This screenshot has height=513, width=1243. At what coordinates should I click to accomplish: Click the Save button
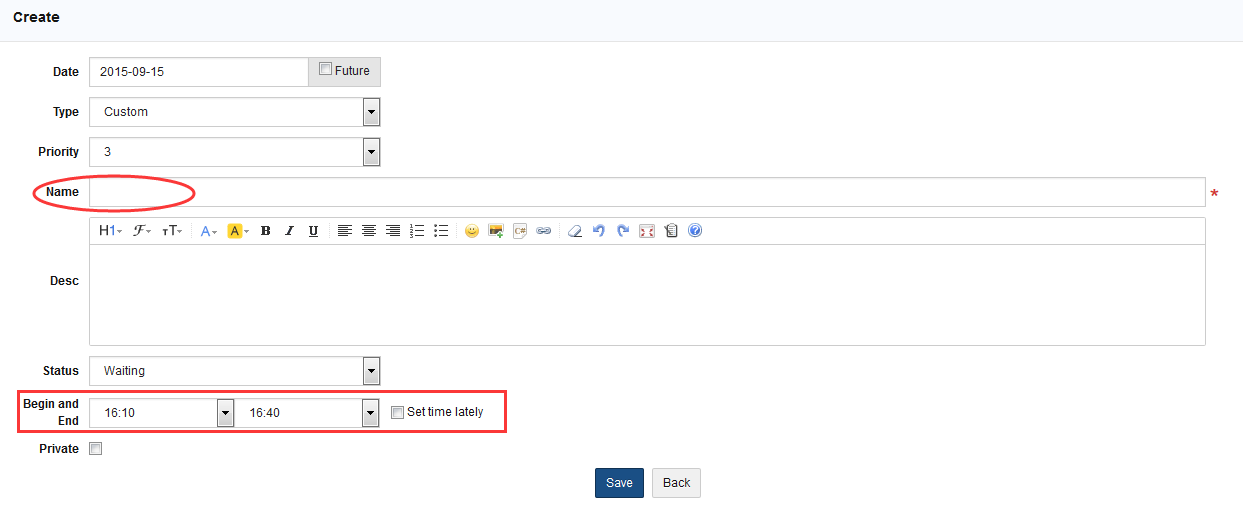619,483
